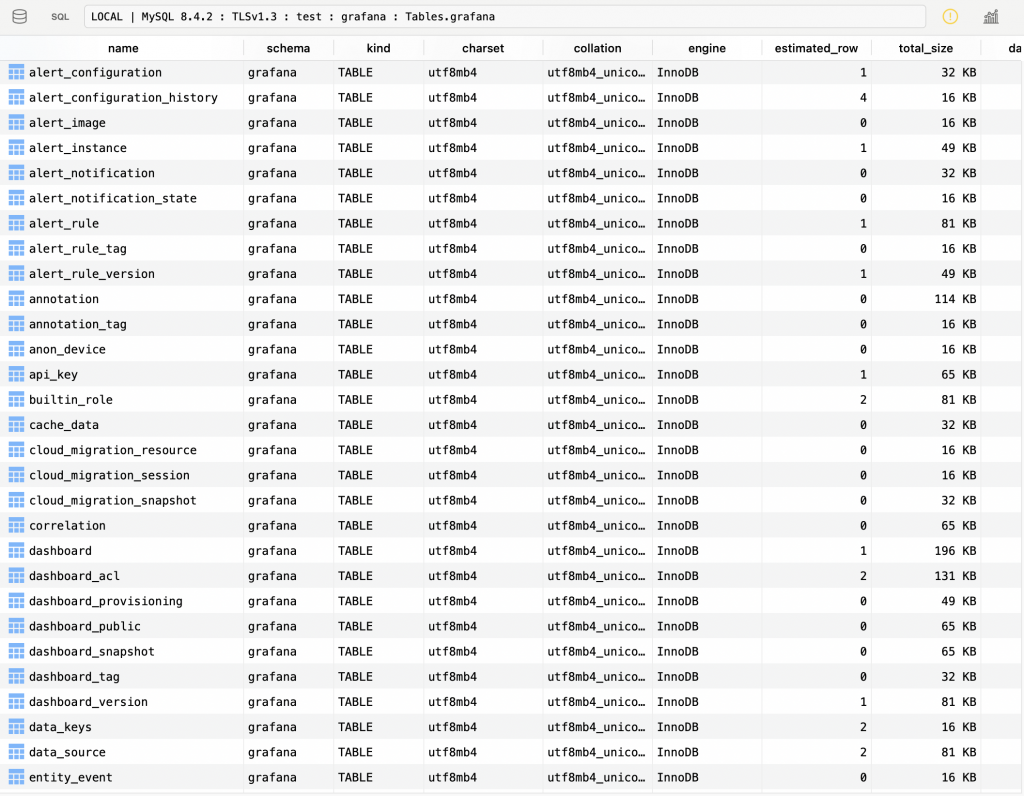Select the dashboard_version table name

(88, 702)
